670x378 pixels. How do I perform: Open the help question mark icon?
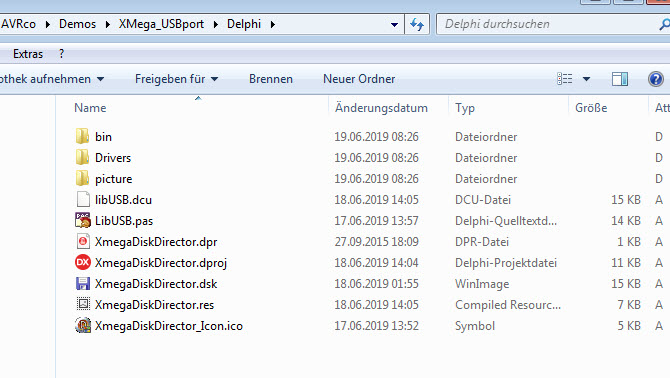point(655,79)
